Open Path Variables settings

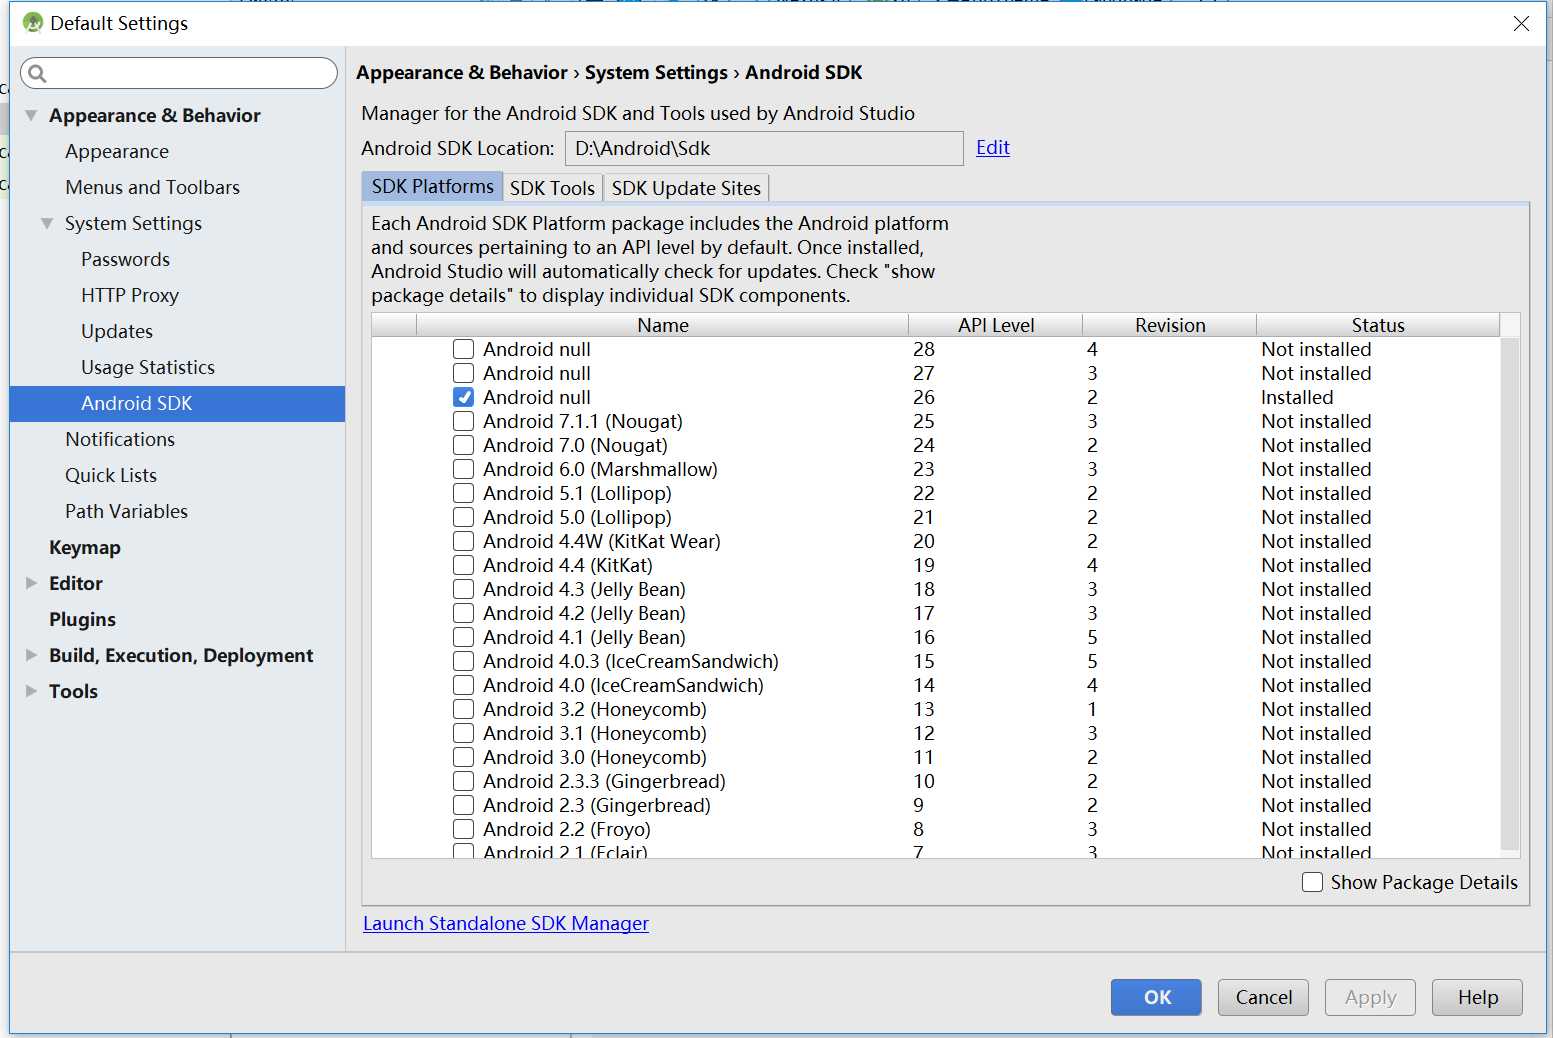pyautogui.click(x=126, y=511)
